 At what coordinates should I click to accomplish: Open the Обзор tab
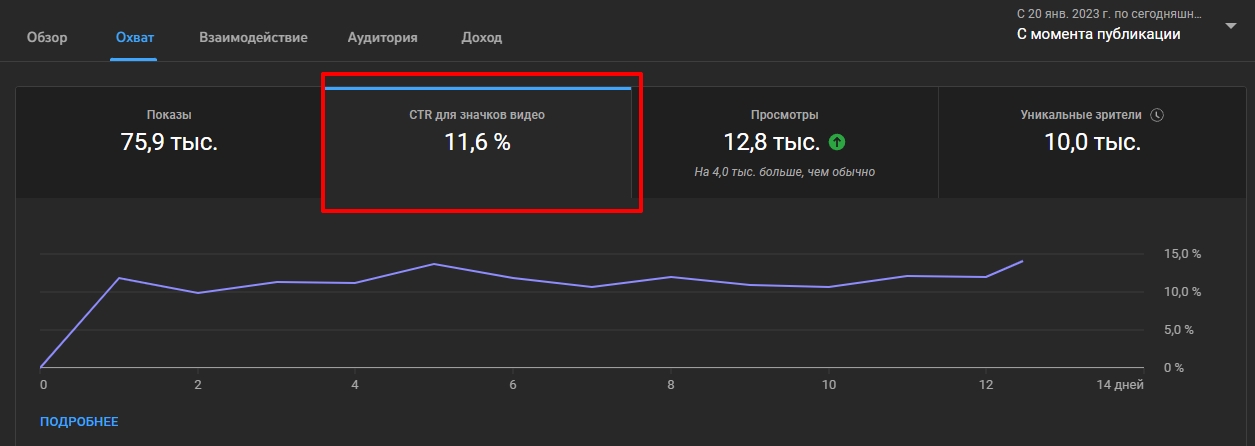click(x=47, y=38)
